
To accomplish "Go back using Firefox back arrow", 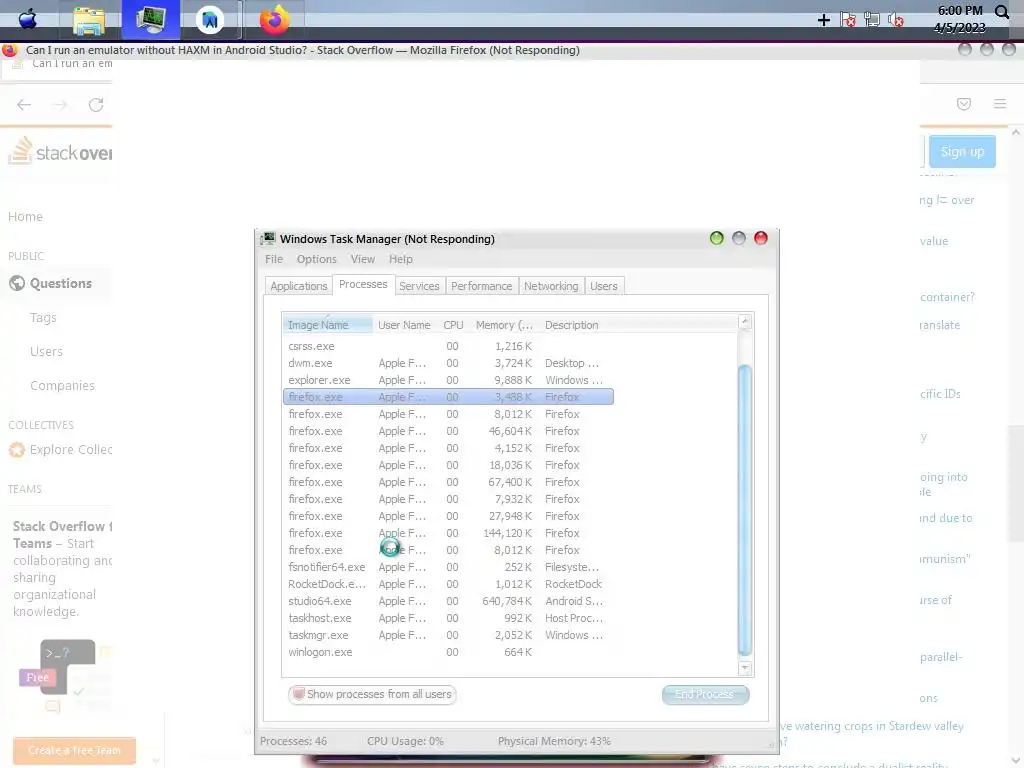I will click(24, 104).
